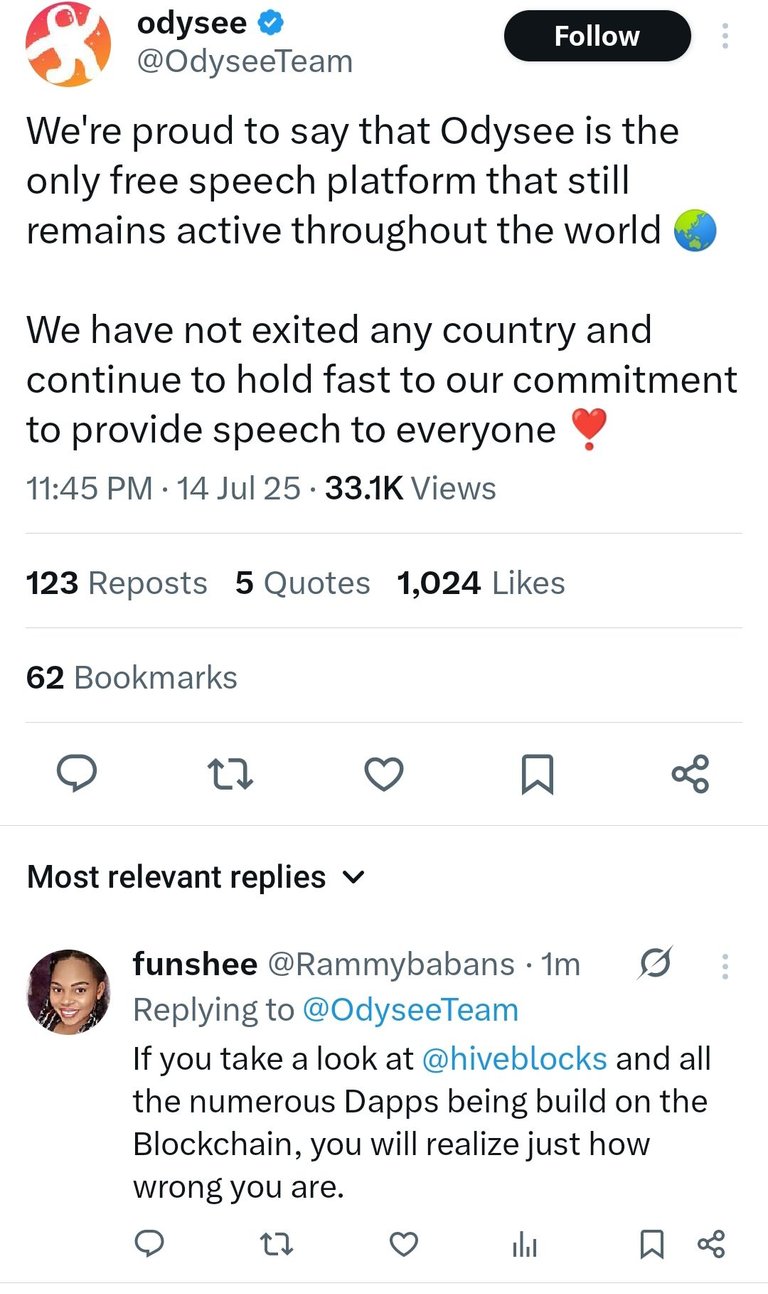The width and height of the screenshot is (768, 1294).
Task: Like funshee's reply
Action: (x=403, y=1244)
